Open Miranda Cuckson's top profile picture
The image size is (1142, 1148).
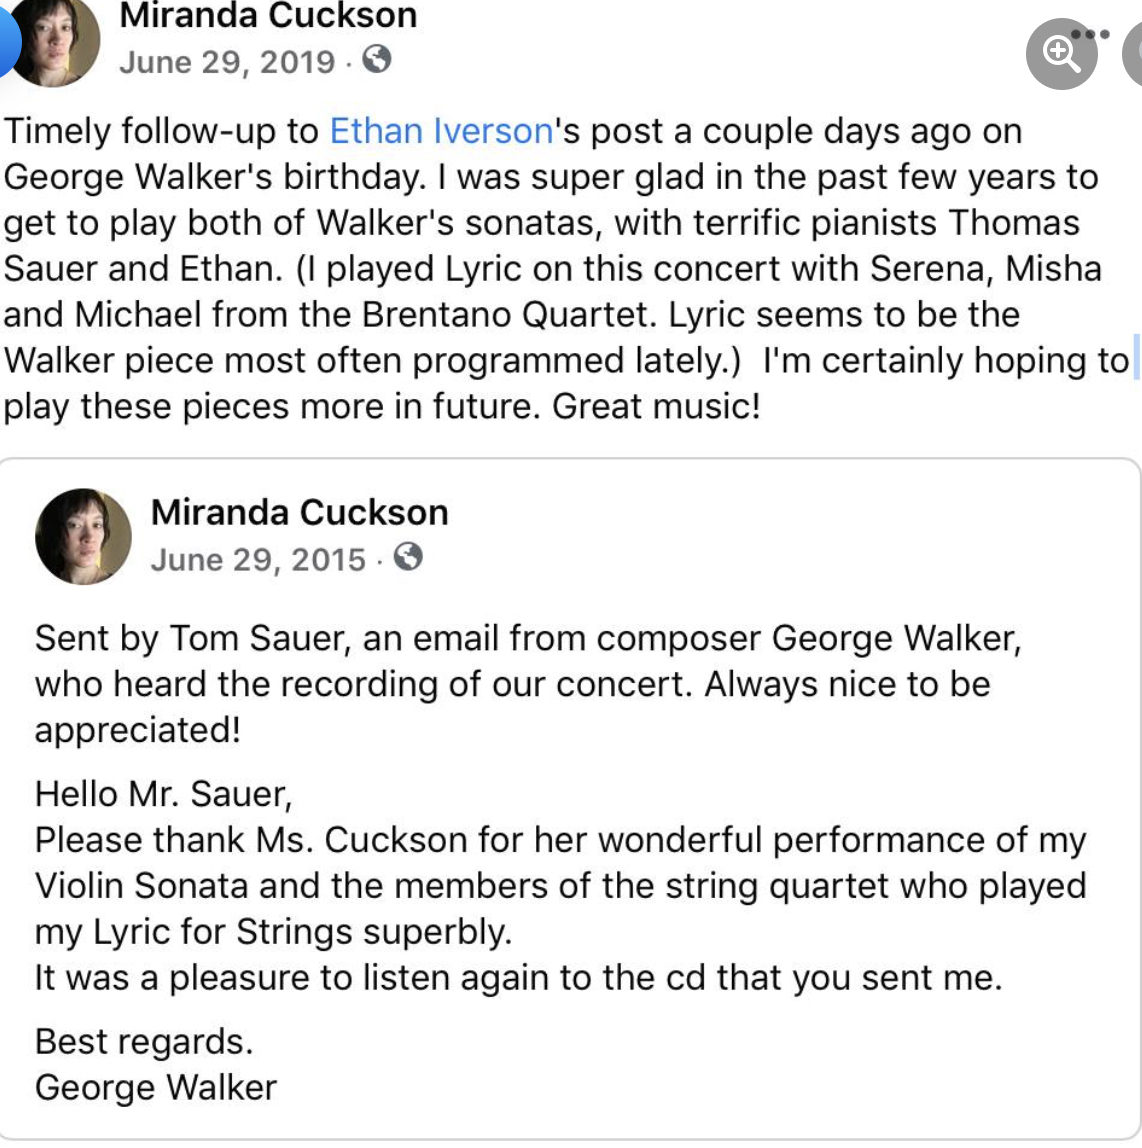tap(55, 40)
